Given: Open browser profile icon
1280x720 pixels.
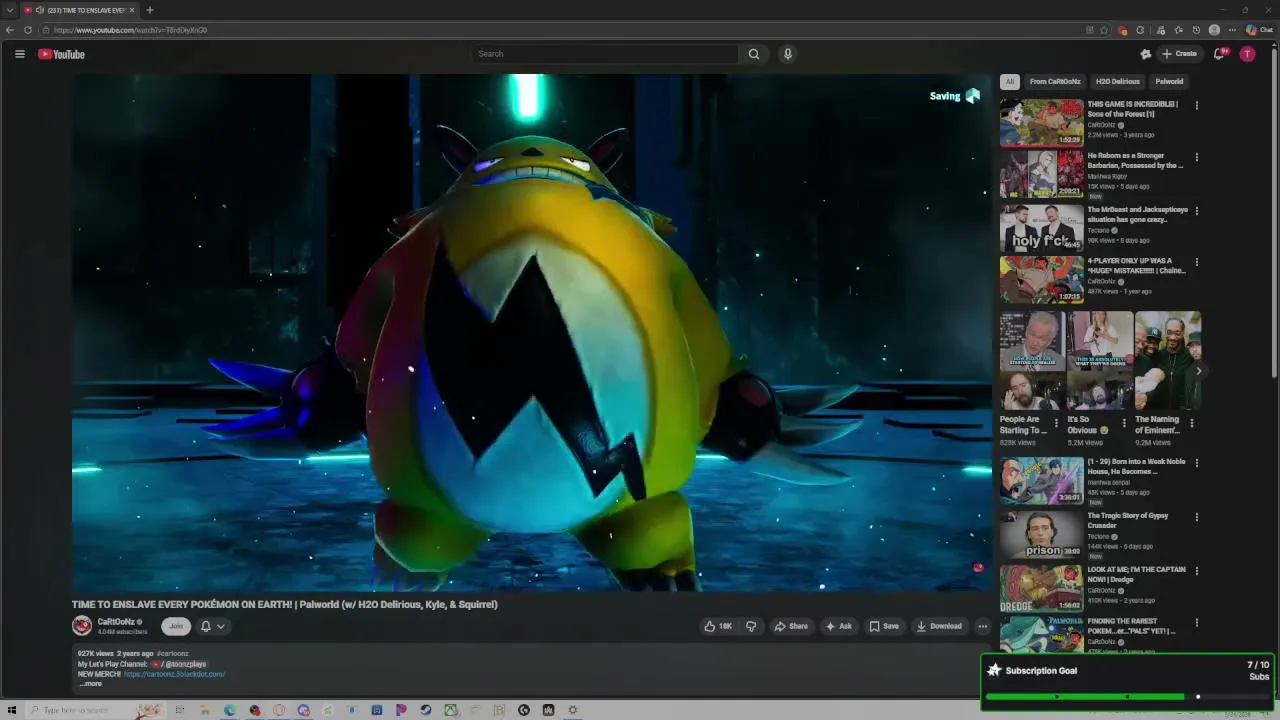Looking at the screenshot, I should 1214,30.
